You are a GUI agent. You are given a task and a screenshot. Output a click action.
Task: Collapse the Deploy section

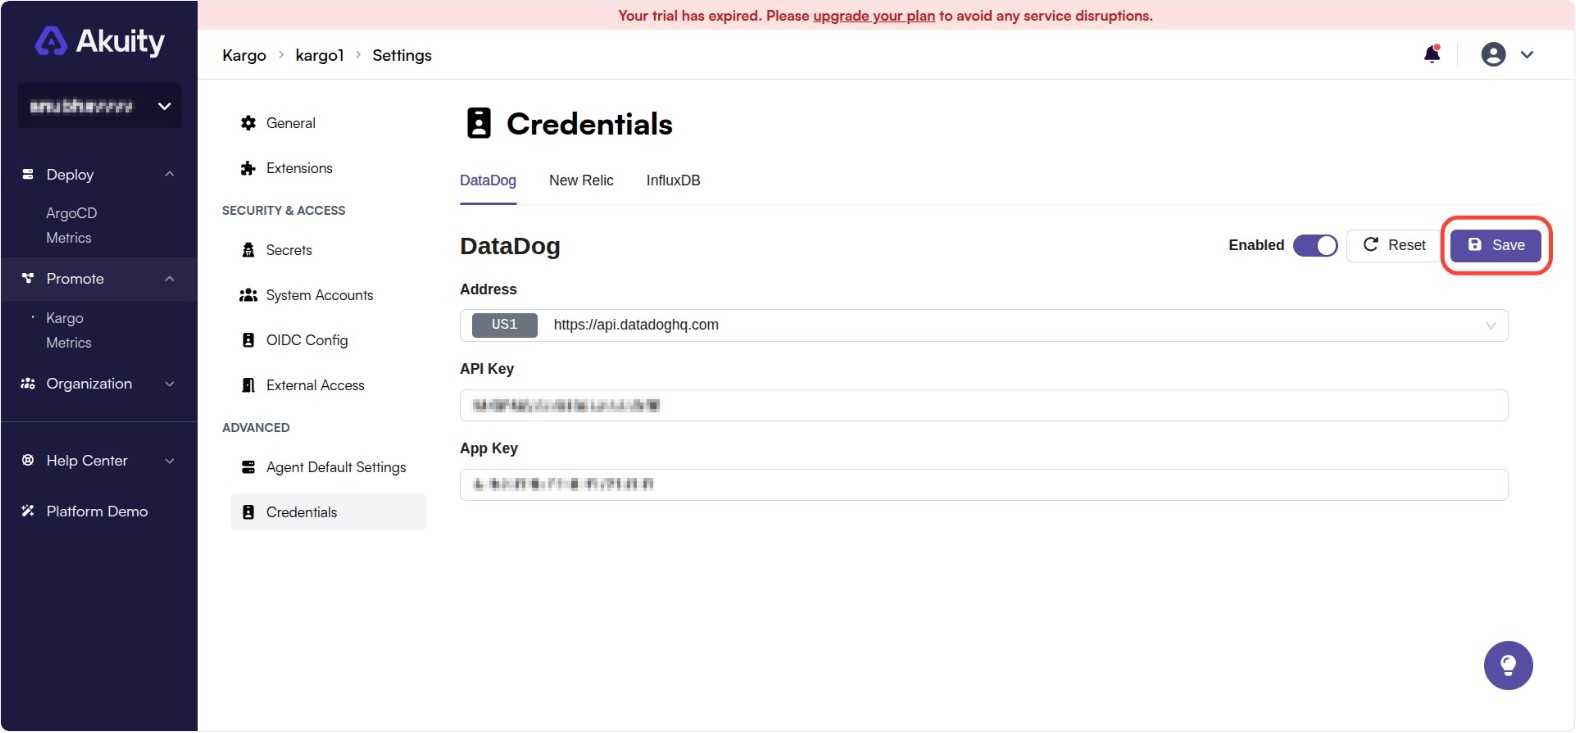tap(169, 174)
